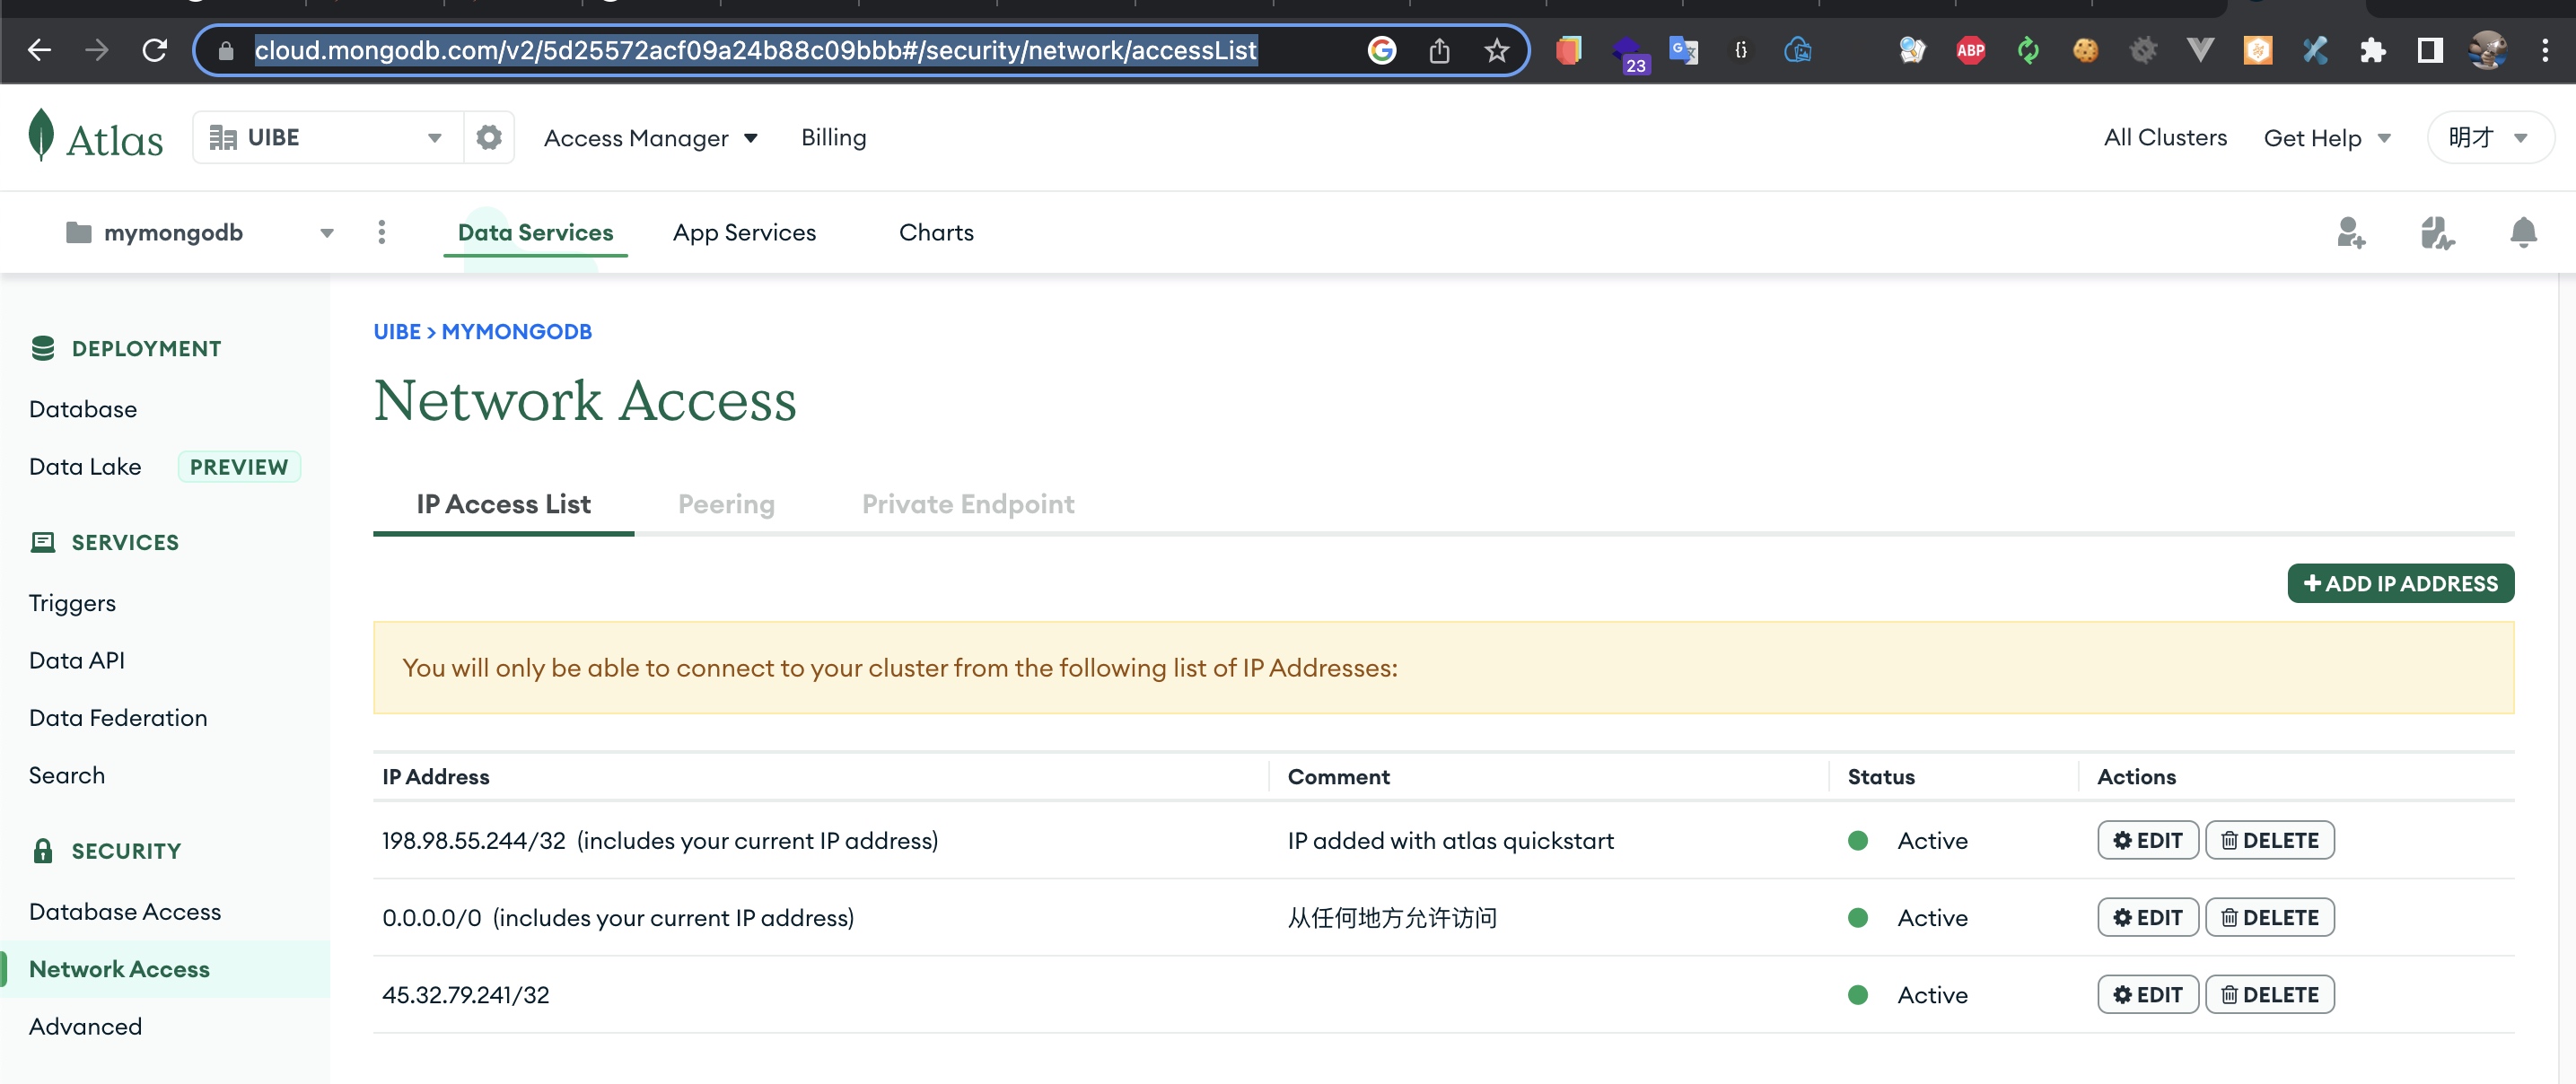Click the Add IP Address button
The image size is (2576, 1084).
click(x=2399, y=583)
